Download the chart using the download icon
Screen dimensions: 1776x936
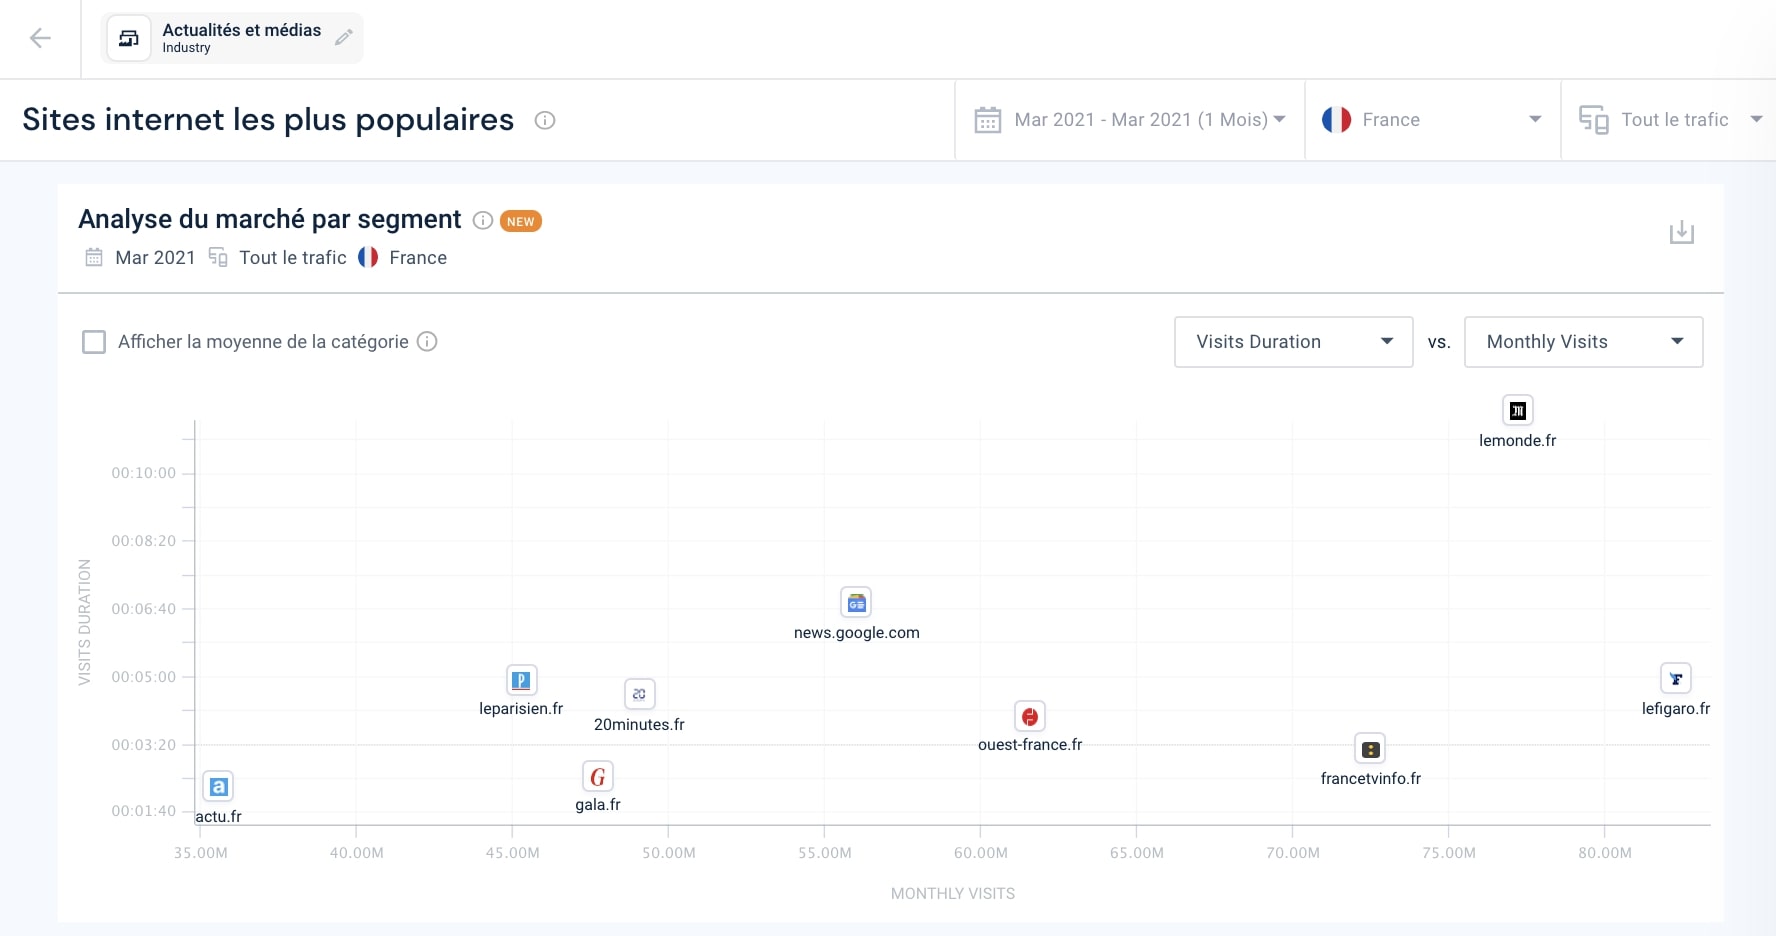tap(1682, 232)
